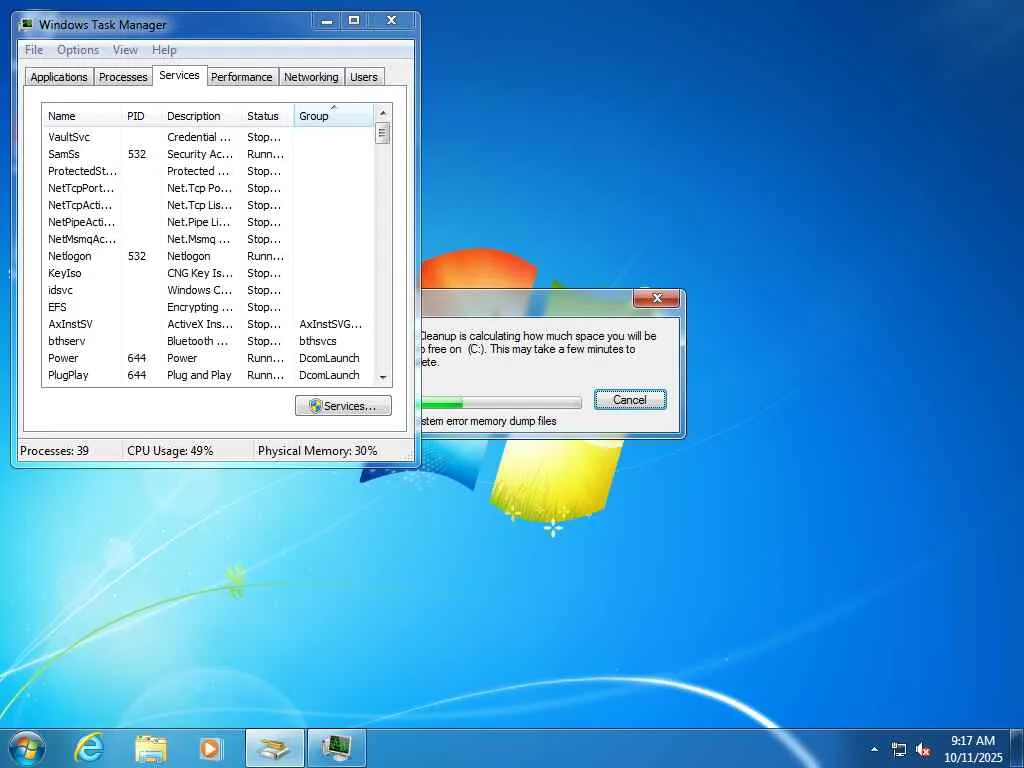Select the VaultSvc service row
Viewport: 1024px width, 768px height.
[208, 137]
